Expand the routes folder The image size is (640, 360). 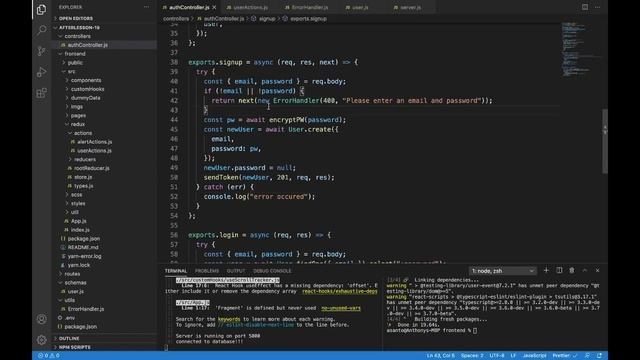[72, 274]
